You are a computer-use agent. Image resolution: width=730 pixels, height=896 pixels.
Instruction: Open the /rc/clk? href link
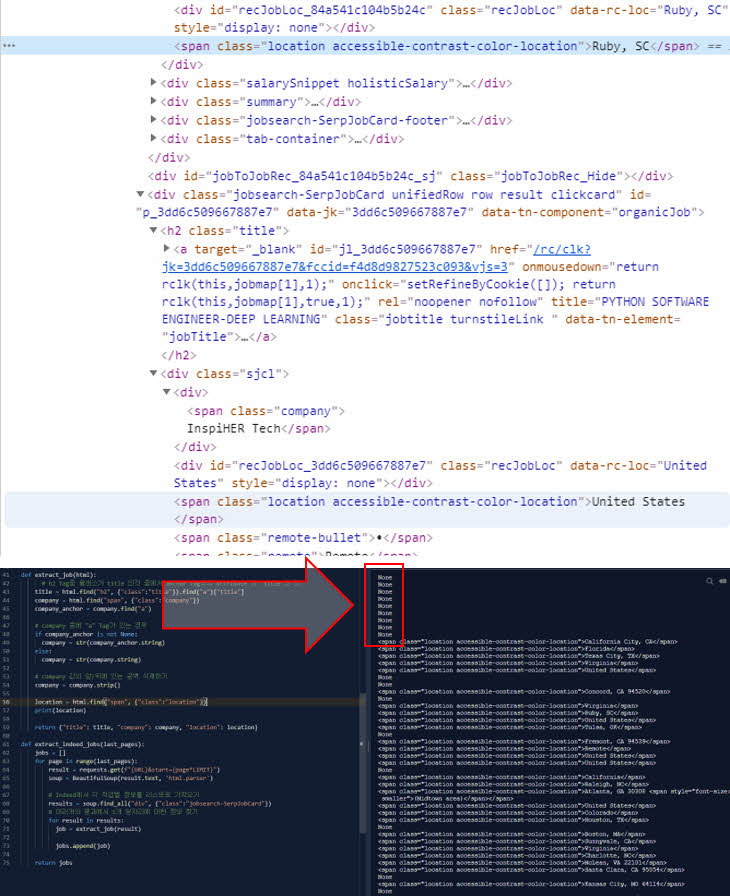click(x=562, y=249)
